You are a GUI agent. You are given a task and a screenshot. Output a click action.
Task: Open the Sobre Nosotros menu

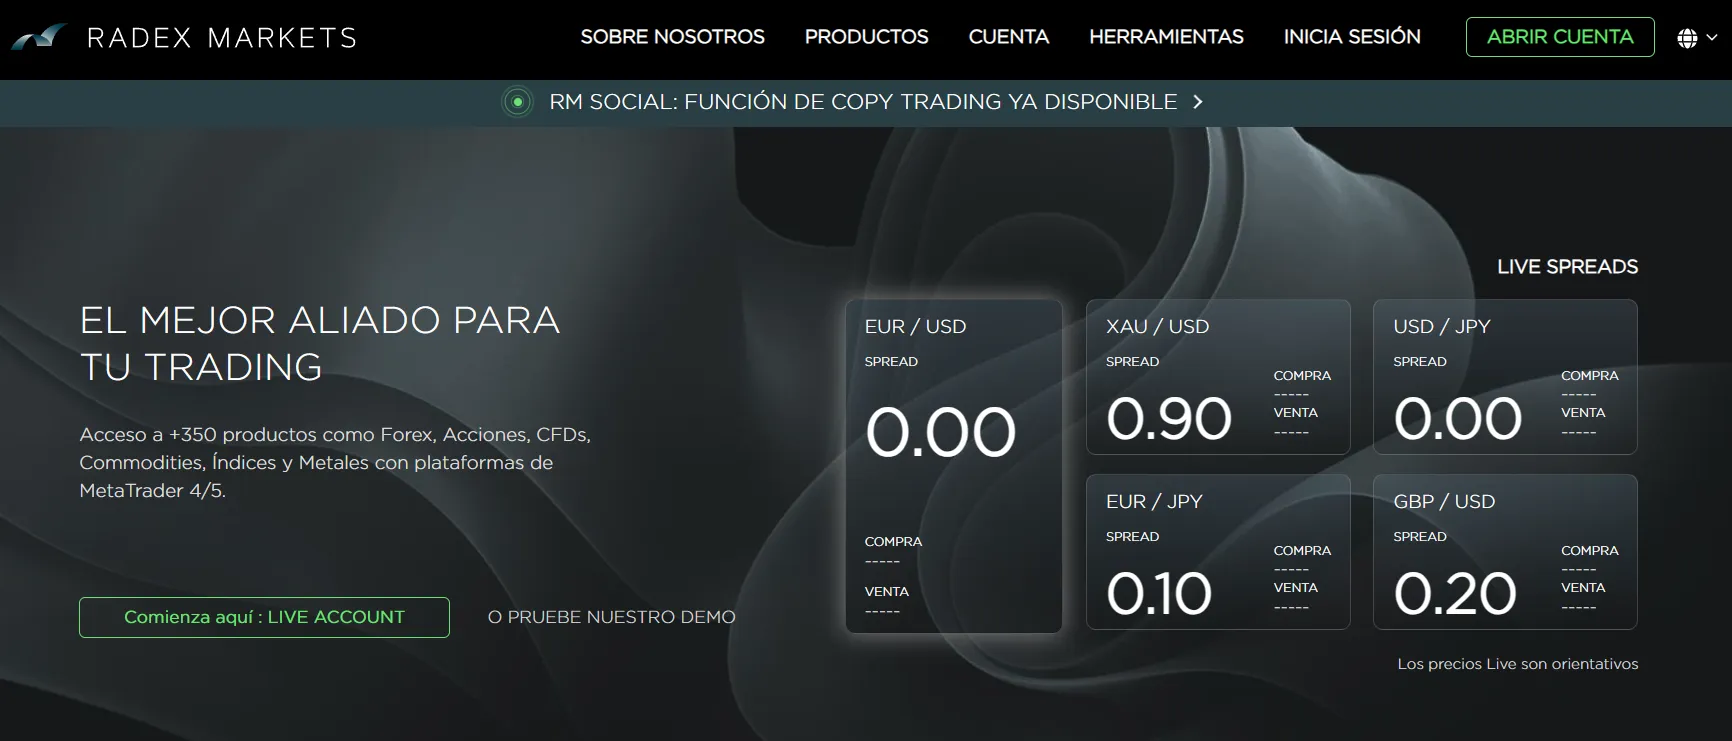[x=672, y=37]
